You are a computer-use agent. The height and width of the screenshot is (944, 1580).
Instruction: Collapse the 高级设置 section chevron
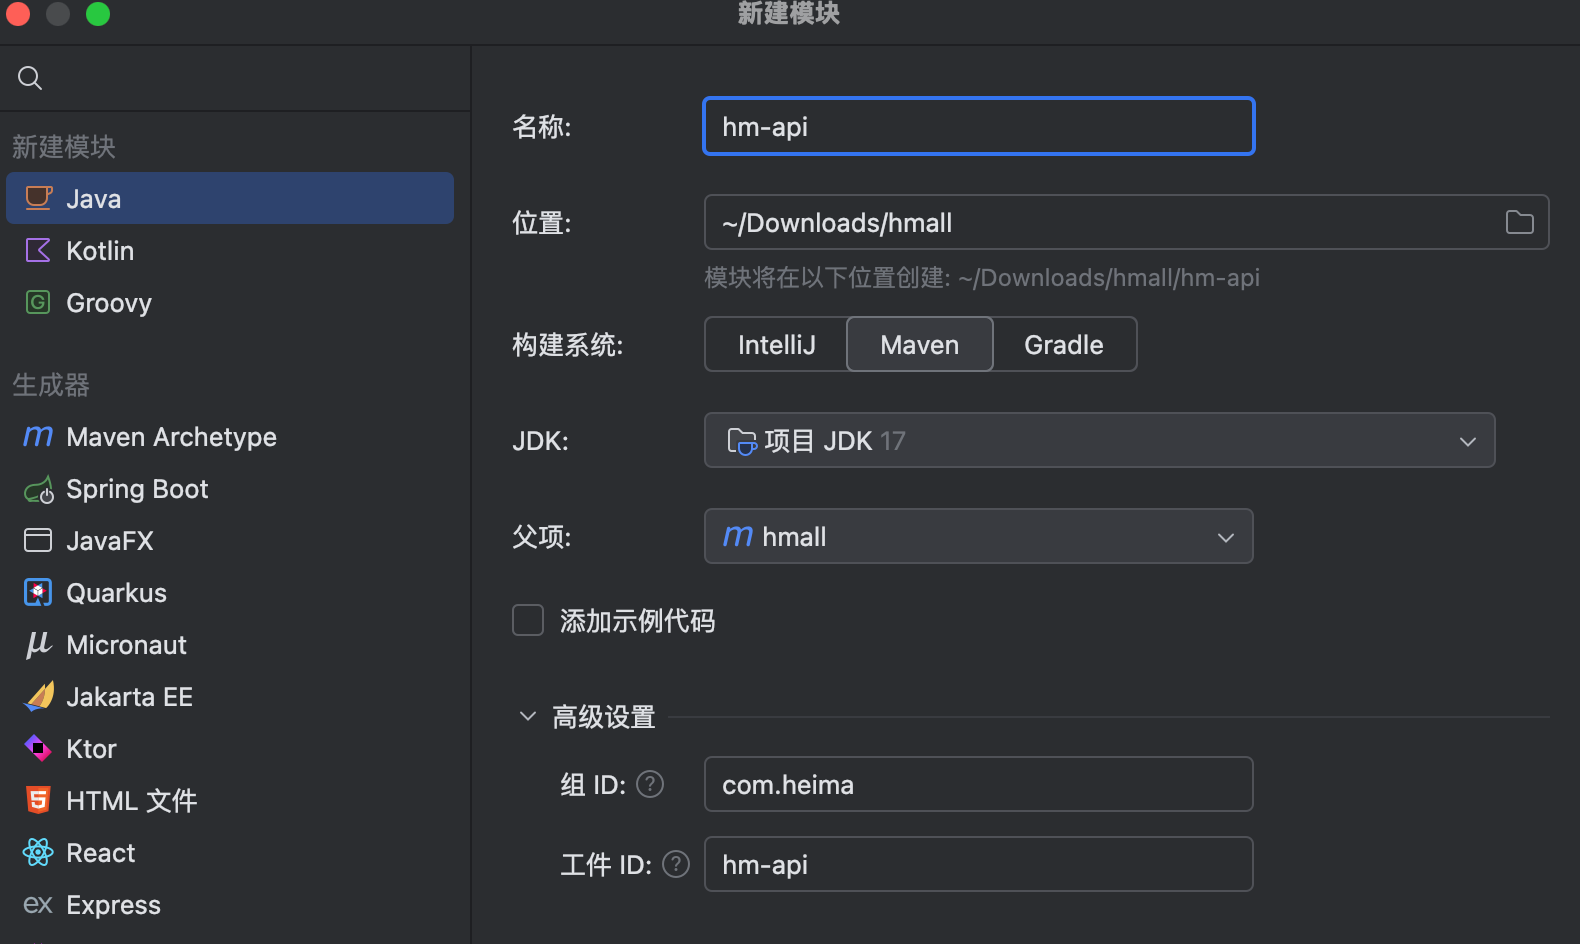point(528,716)
